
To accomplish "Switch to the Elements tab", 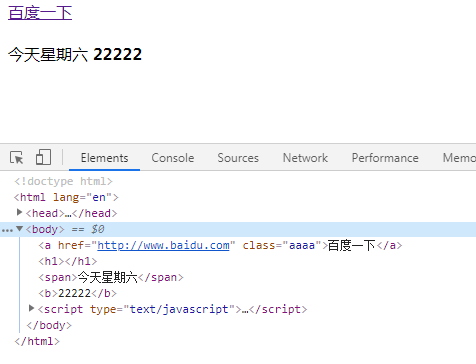I will click(104, 158).
